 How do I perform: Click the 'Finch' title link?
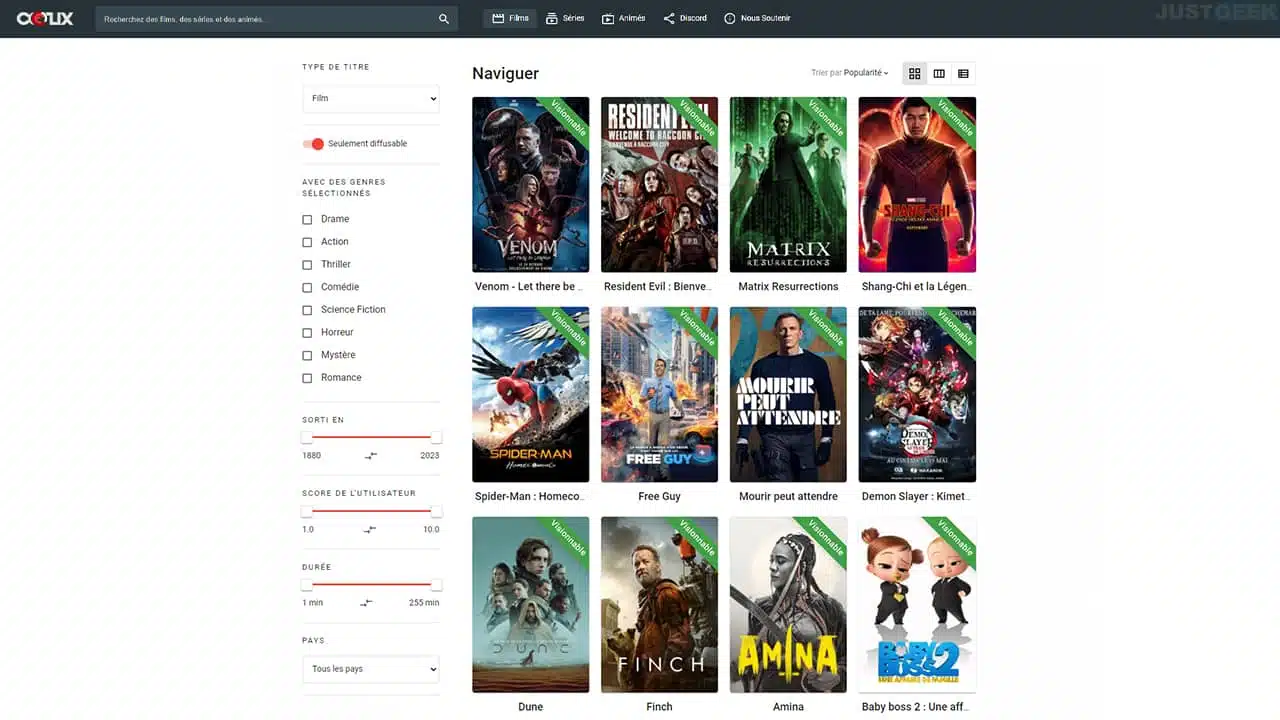(x=659, y=707)
